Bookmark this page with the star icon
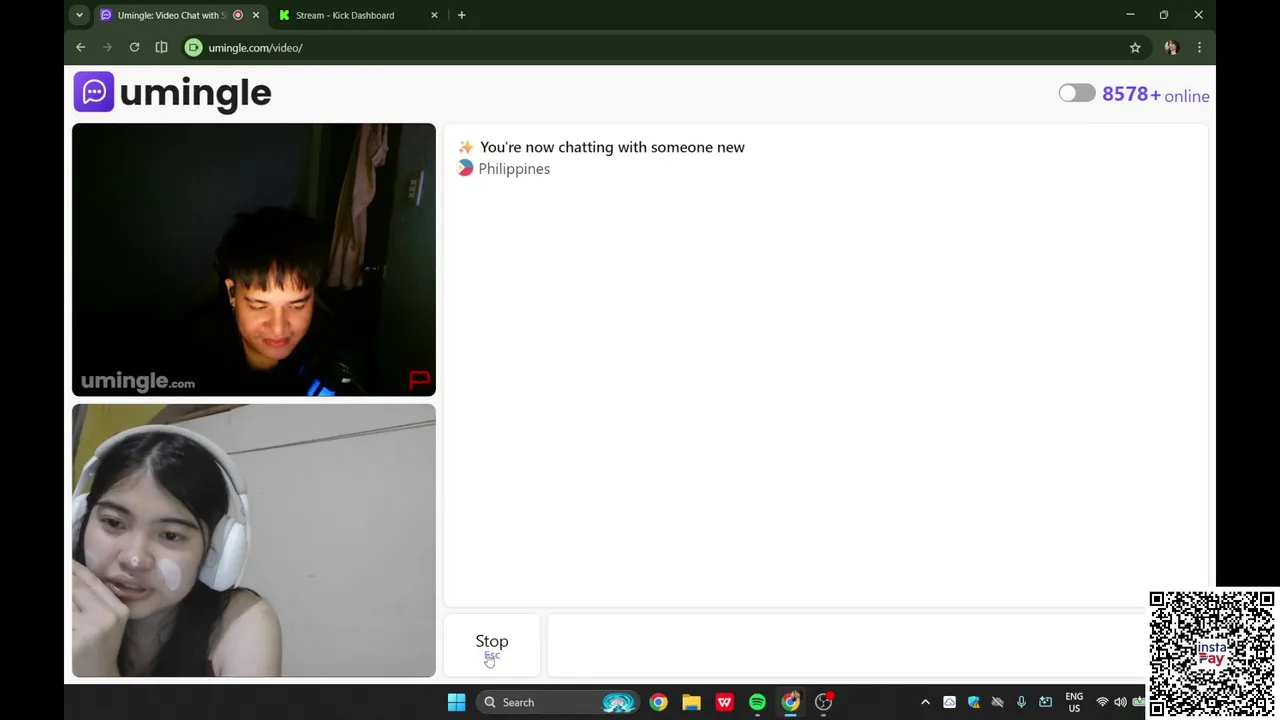Viewport: 1280px width, 720px height. pos(1135,47)
